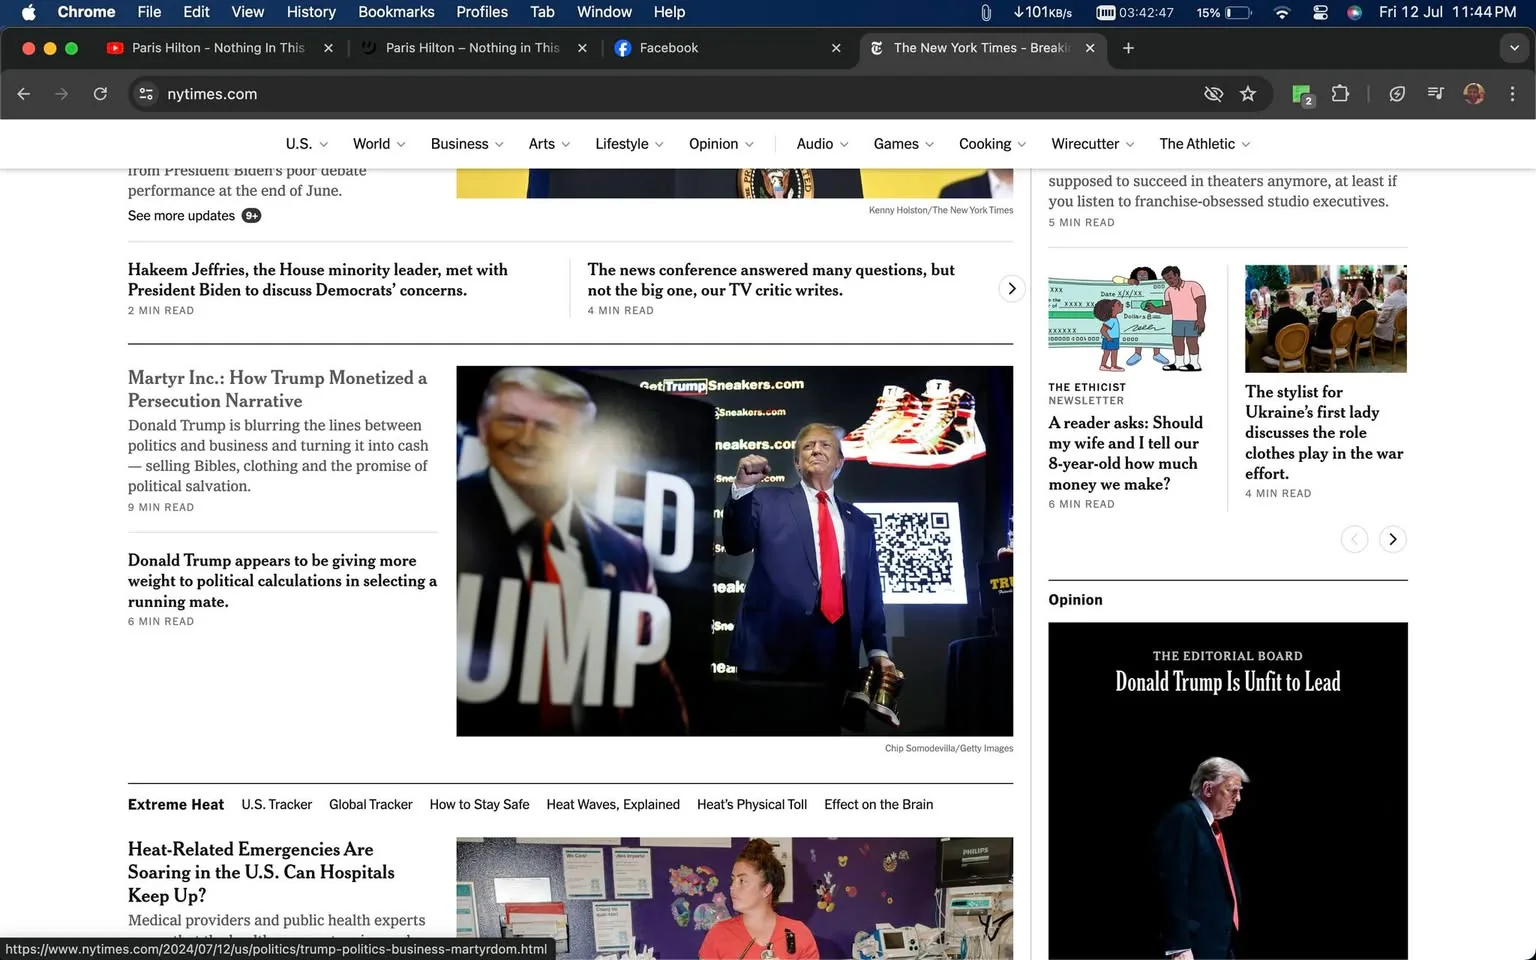Open Heat-Related Emergencies Are Soaring article
Screen dimensions: 1536x960
coord(261,872)
